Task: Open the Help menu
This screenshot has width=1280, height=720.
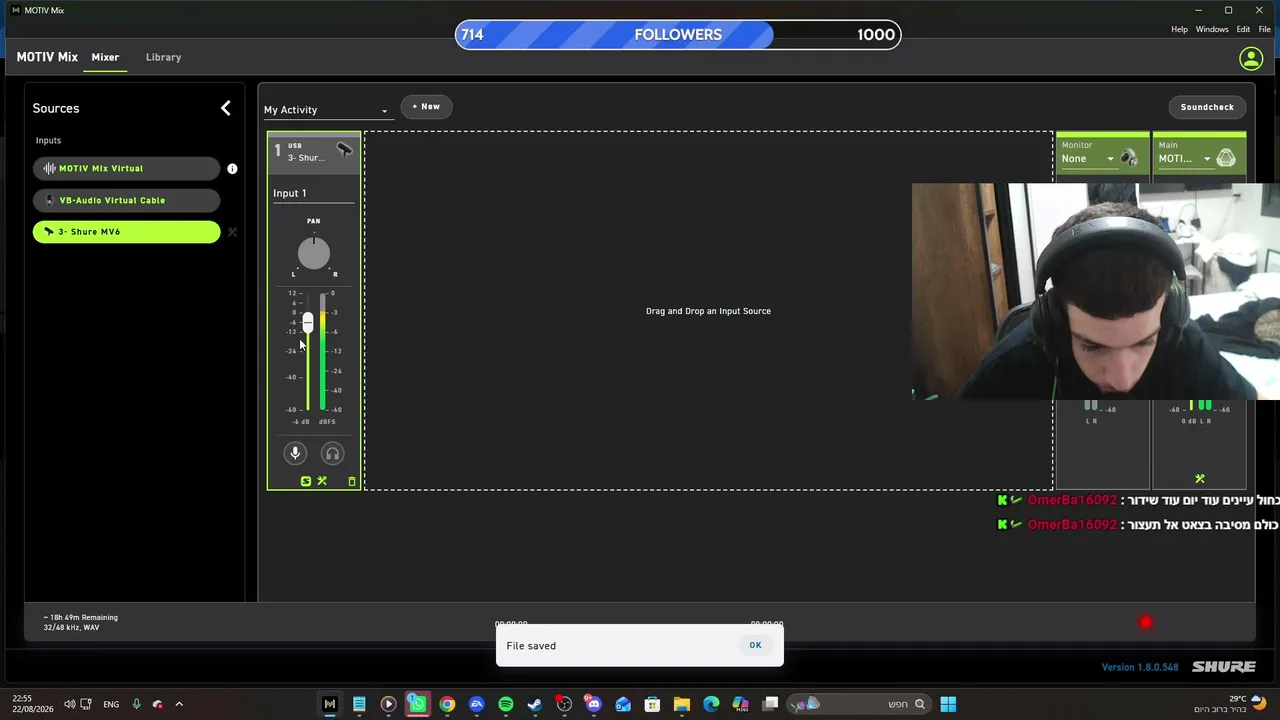Action: pos(1179,29)
